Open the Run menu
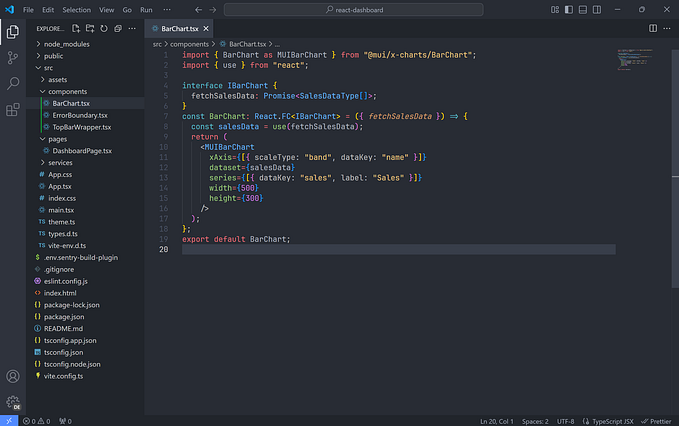 click(x=146, y=10)
